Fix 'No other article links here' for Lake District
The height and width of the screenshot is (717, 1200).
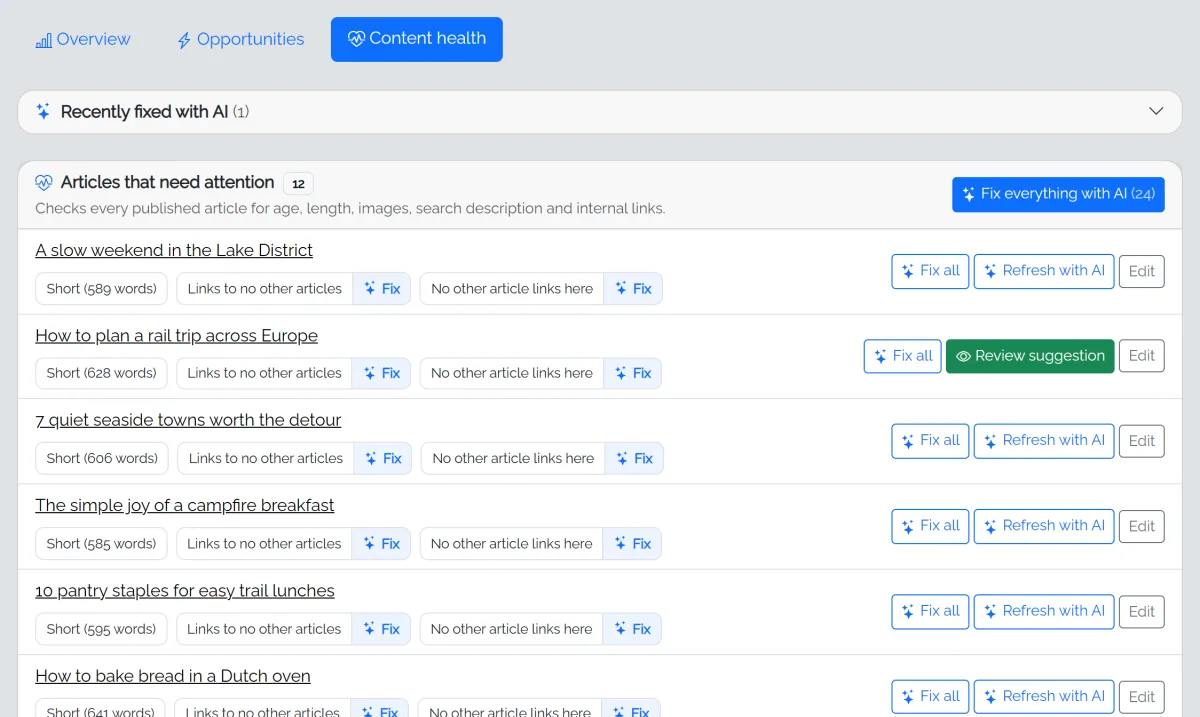[x=633, y=289]
